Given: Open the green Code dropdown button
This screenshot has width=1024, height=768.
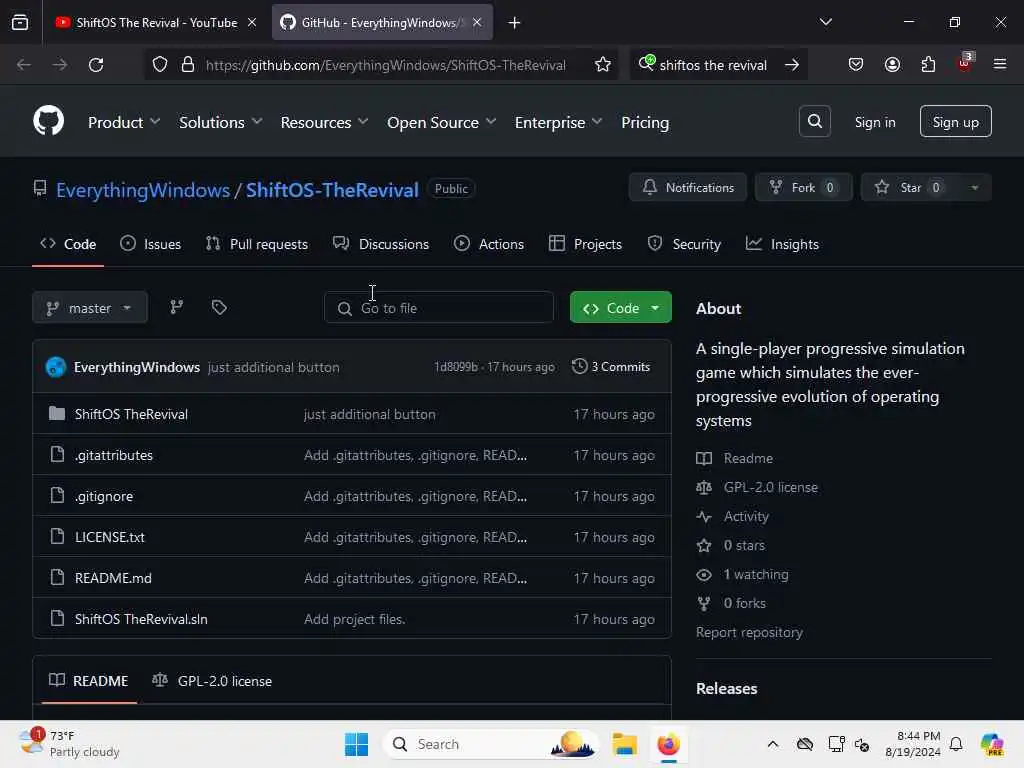Looking at the screenshot, I should 620,308.
